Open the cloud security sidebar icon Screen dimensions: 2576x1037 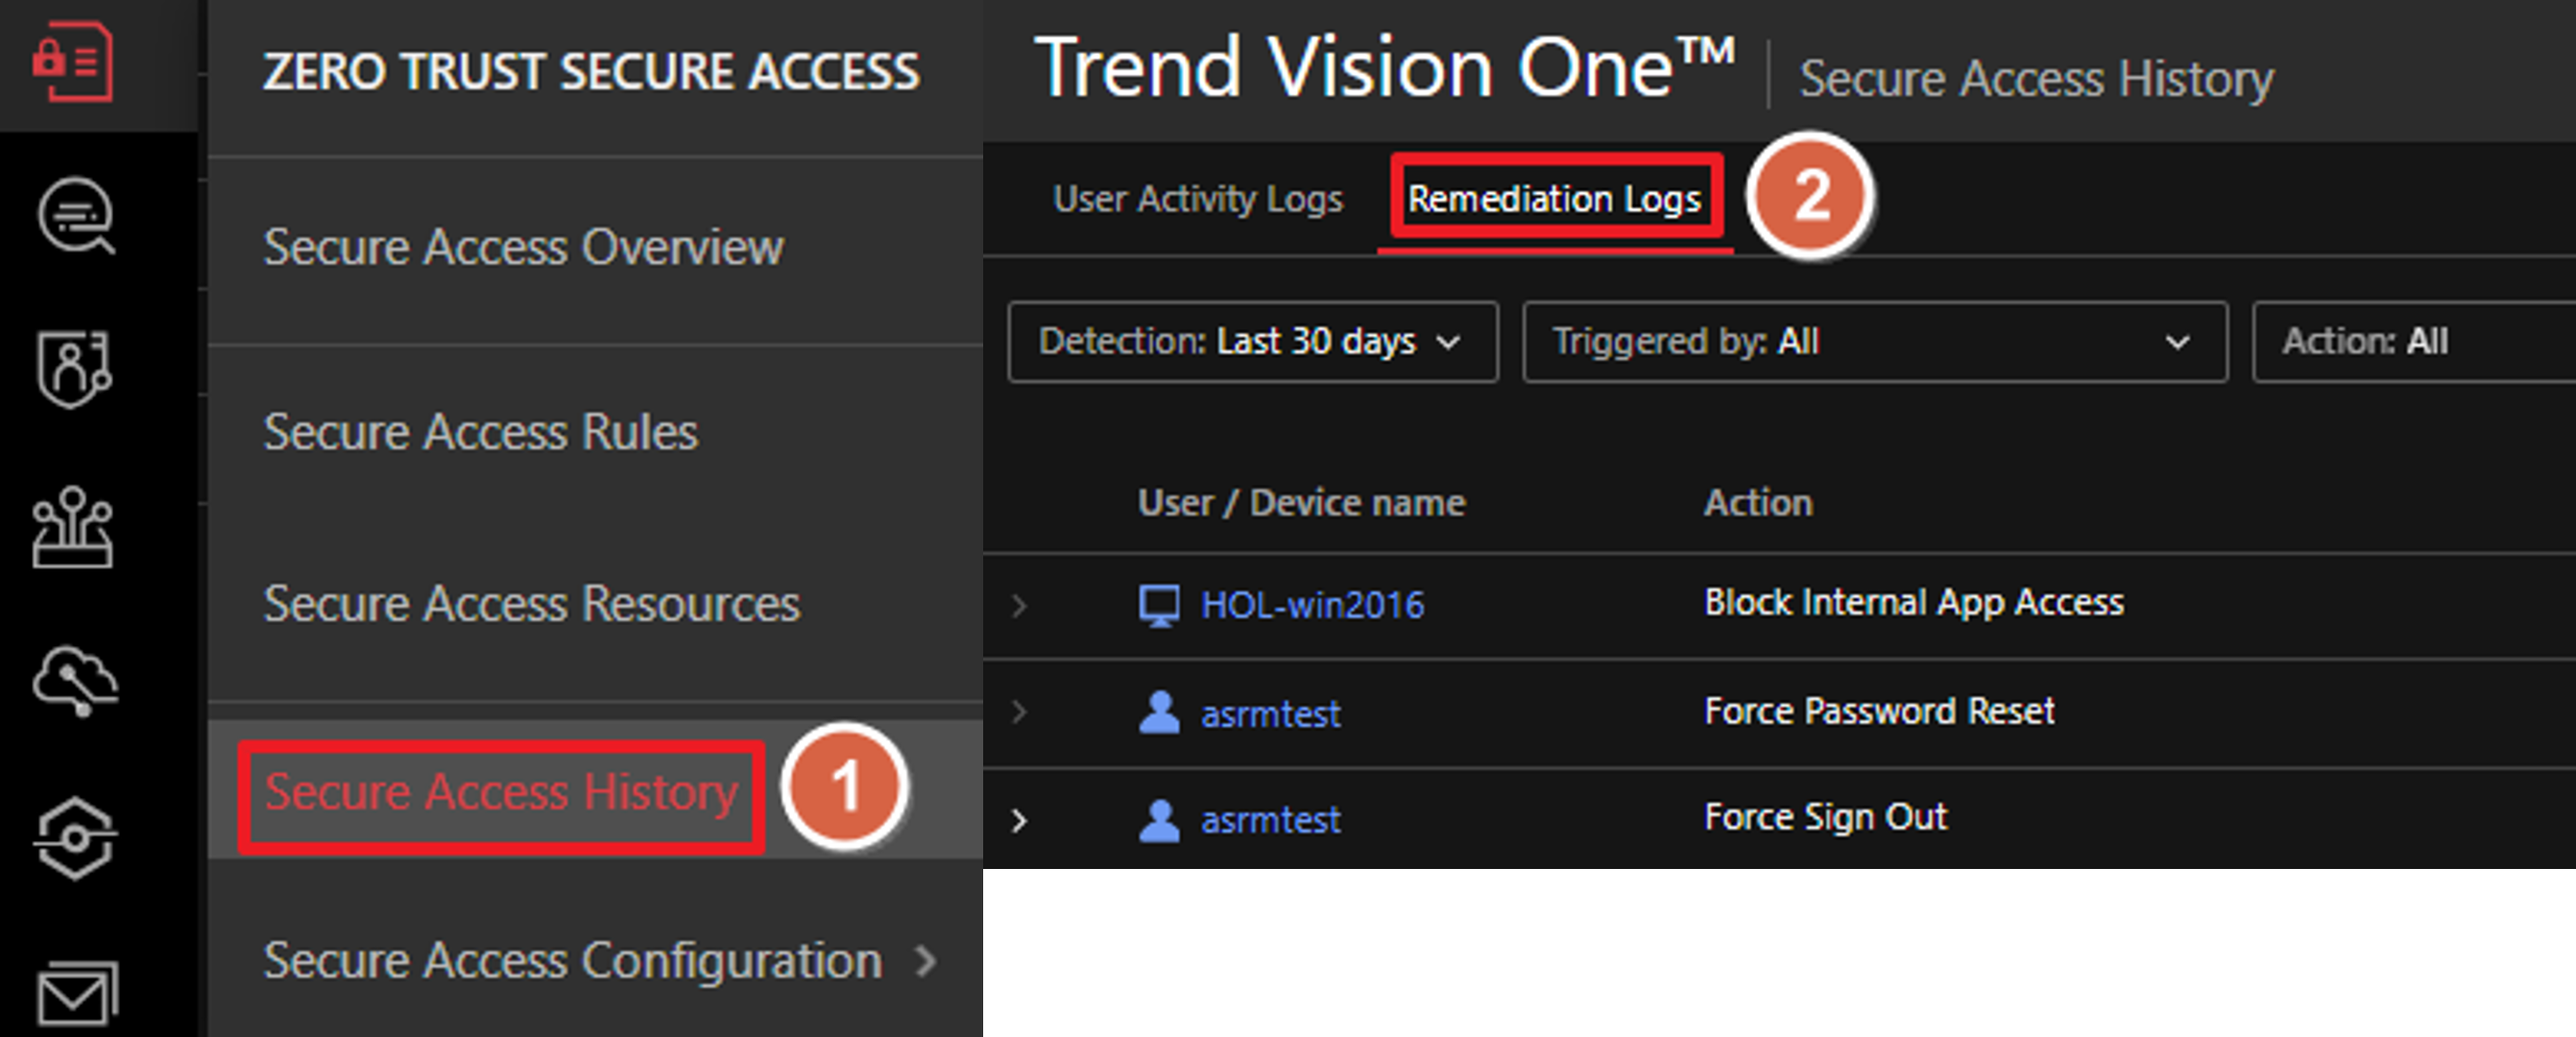click(75, 682)
